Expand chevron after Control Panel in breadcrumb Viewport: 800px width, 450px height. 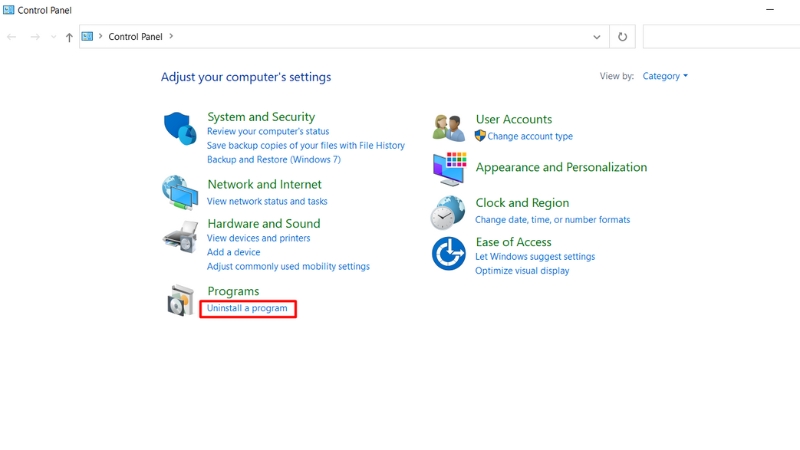[x=171, y=36]
